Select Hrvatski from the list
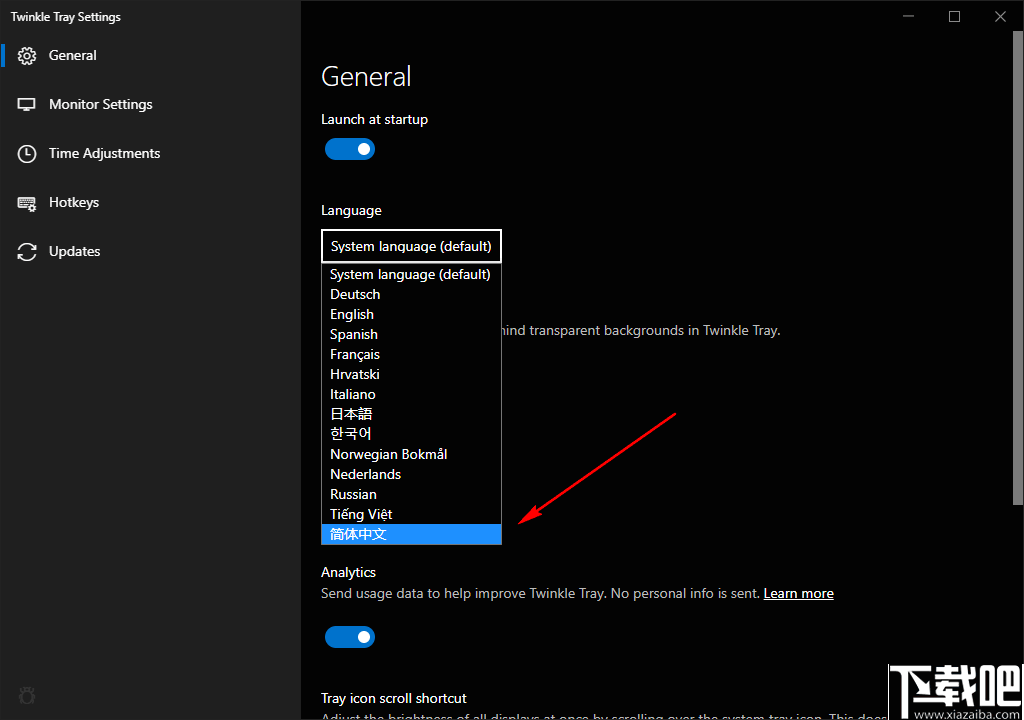 [x=411, y=374]
